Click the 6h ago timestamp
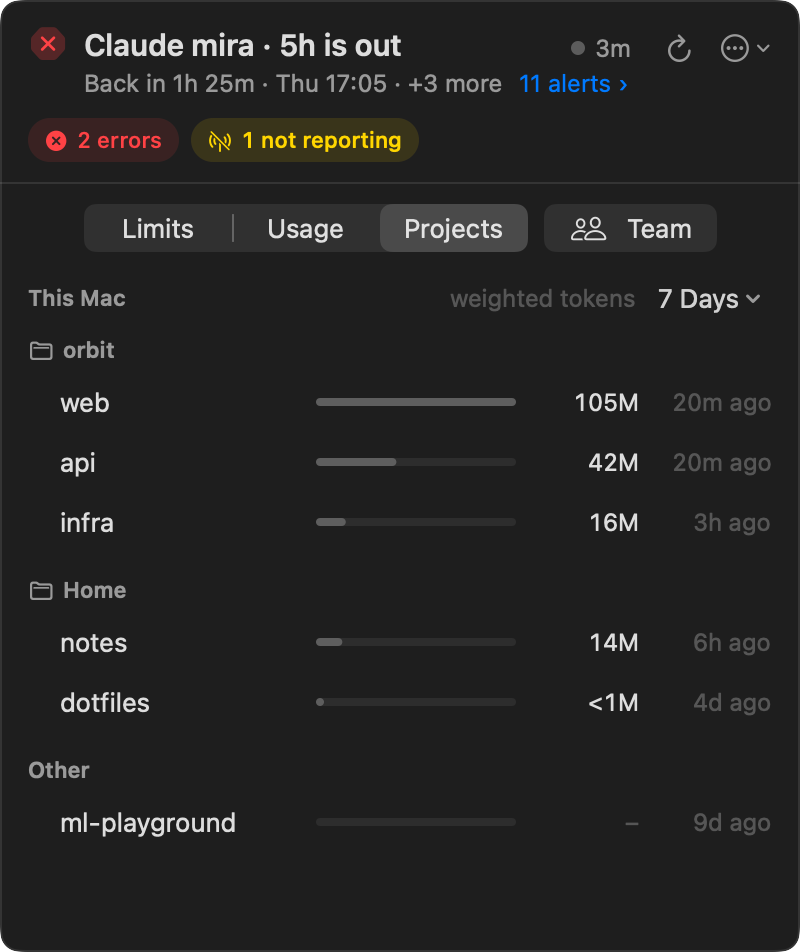The image size is (800, 952). click(731, 642)
